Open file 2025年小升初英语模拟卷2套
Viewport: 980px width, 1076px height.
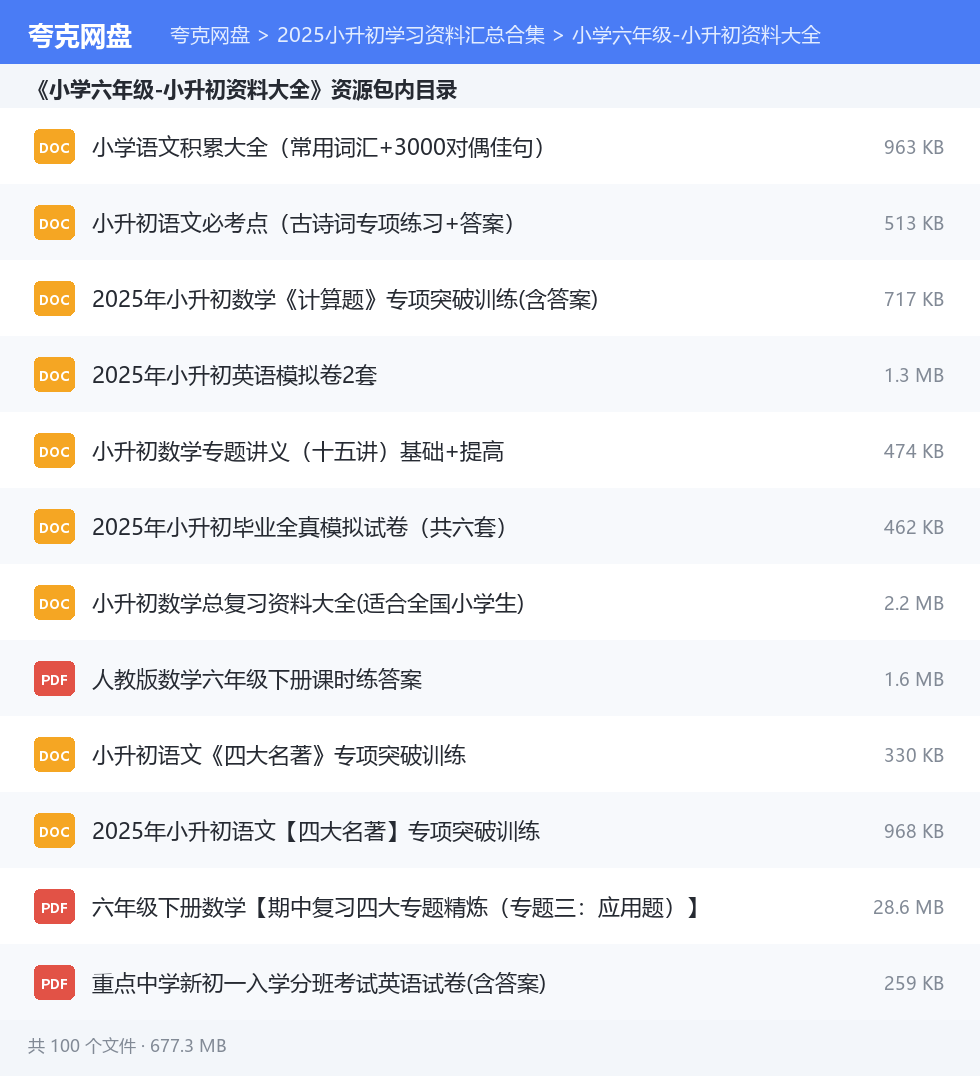coord(235,375)
